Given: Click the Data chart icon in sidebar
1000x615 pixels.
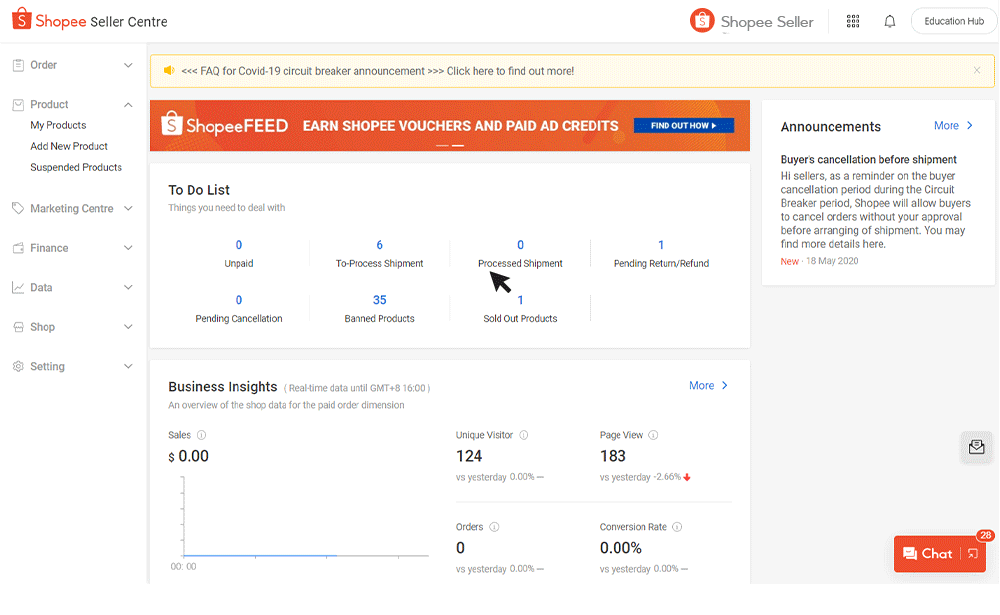Looking at the screenshot, I should pos(18,288).
